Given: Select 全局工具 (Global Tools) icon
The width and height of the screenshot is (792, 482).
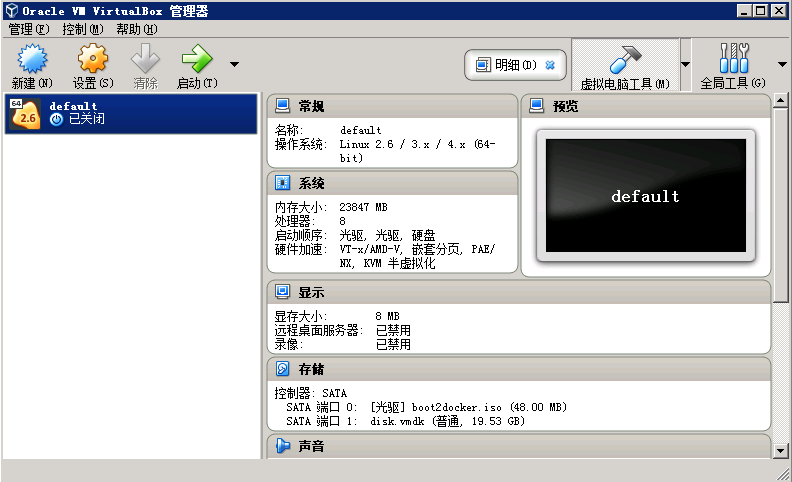Looking at the screenshot, I should 734,58.
